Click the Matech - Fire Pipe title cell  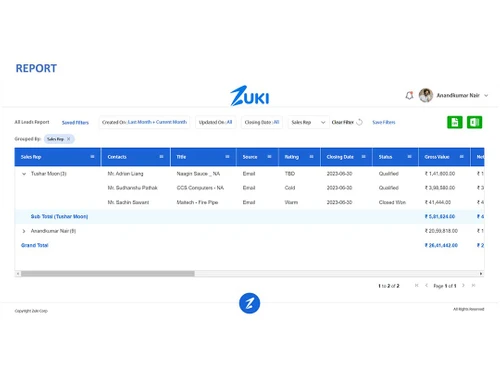[197, 202]
